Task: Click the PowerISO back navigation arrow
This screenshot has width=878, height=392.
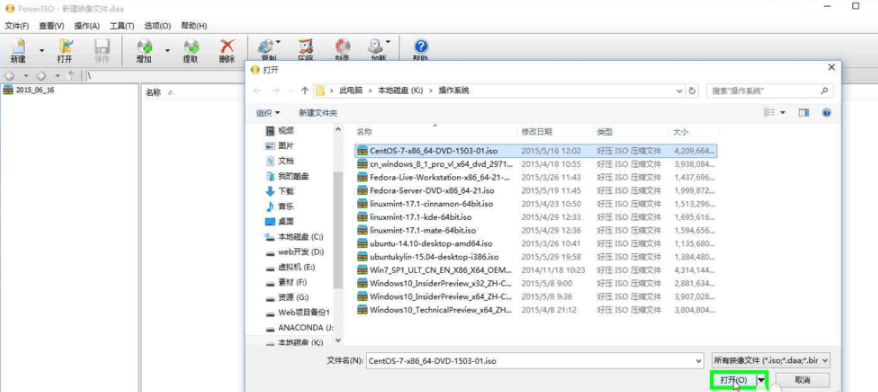Action: click(10, 76)
